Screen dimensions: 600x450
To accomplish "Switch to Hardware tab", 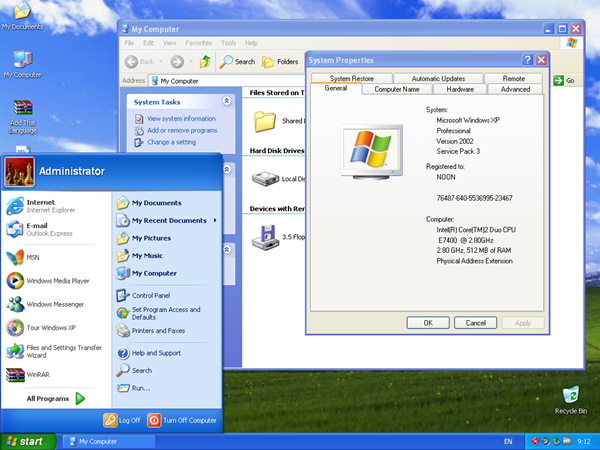I will [460, 89].
